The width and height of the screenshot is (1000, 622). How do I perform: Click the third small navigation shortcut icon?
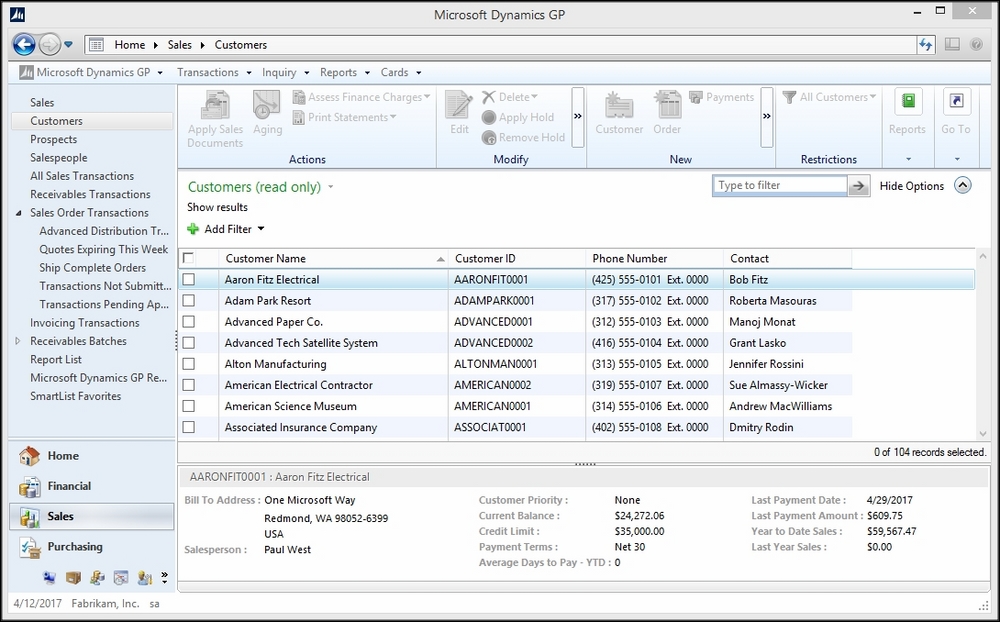tap(97, 578)
